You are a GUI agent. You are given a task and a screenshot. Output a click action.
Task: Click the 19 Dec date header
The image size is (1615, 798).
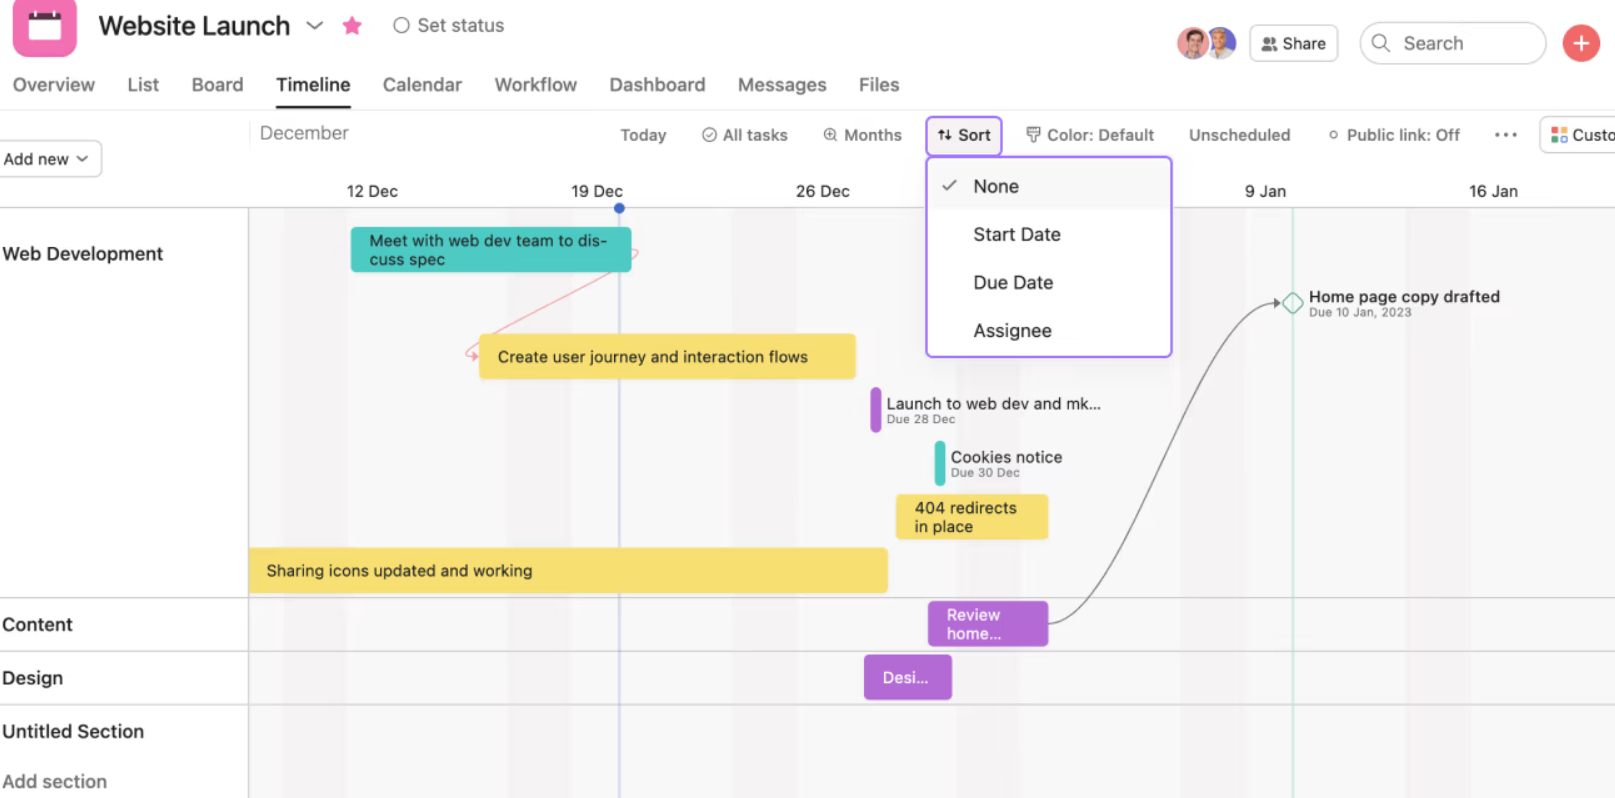tap(597, 191)
